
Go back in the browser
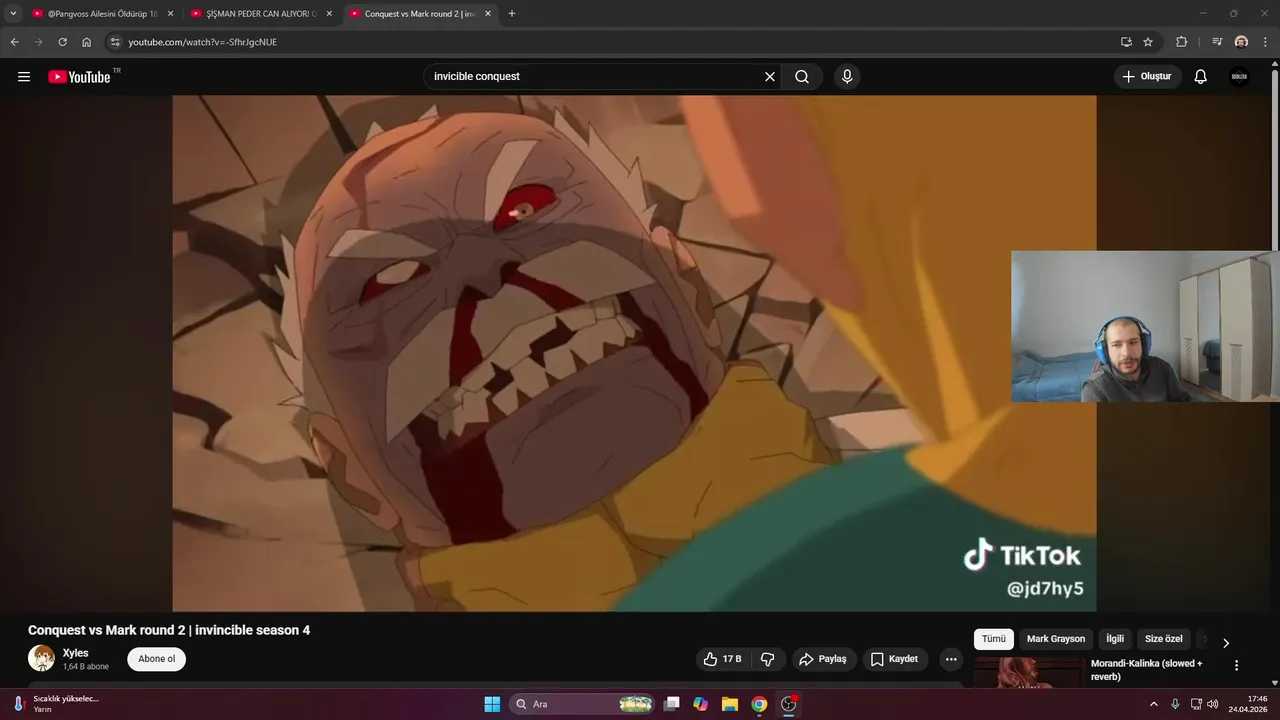(x=15, y=42)
